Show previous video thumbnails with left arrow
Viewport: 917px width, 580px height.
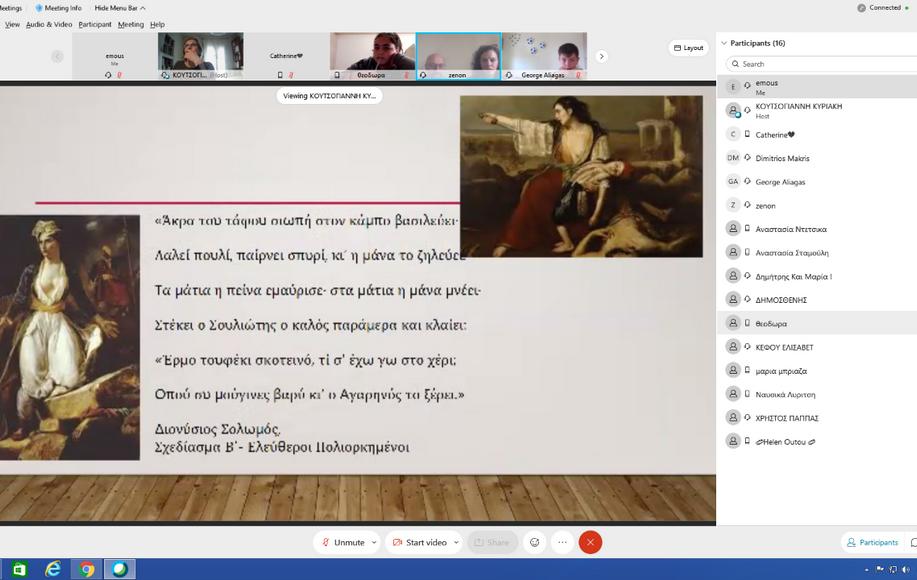click(x=57, y=56)
